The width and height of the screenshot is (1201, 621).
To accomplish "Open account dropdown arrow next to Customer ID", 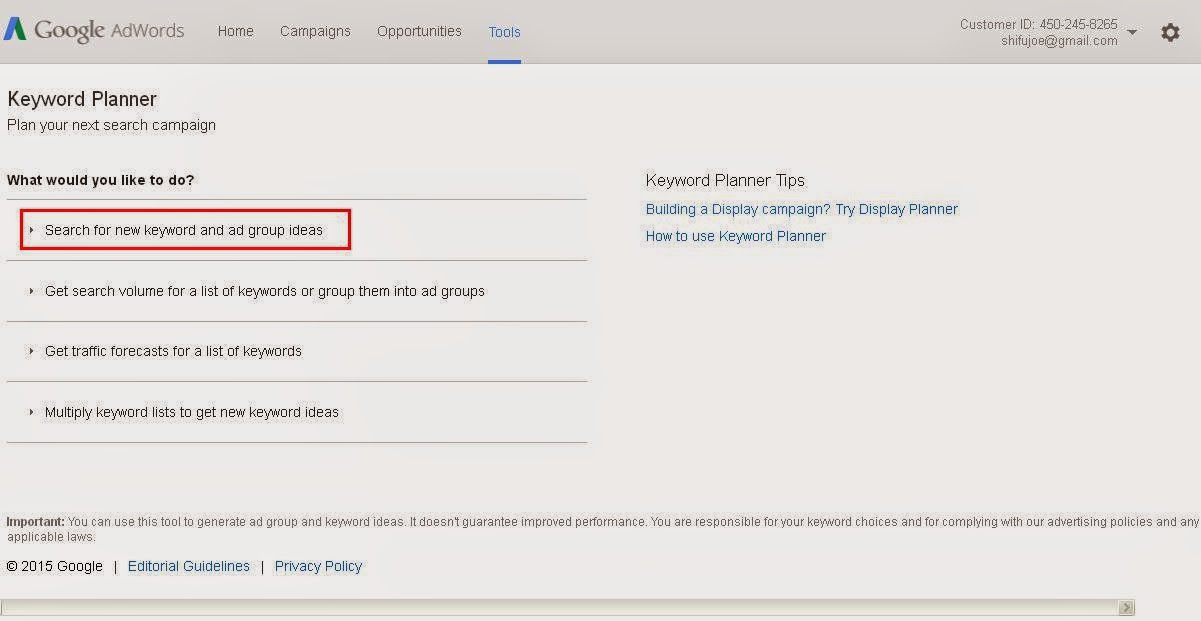I will pyautogui.click(x=1132, y=33).
